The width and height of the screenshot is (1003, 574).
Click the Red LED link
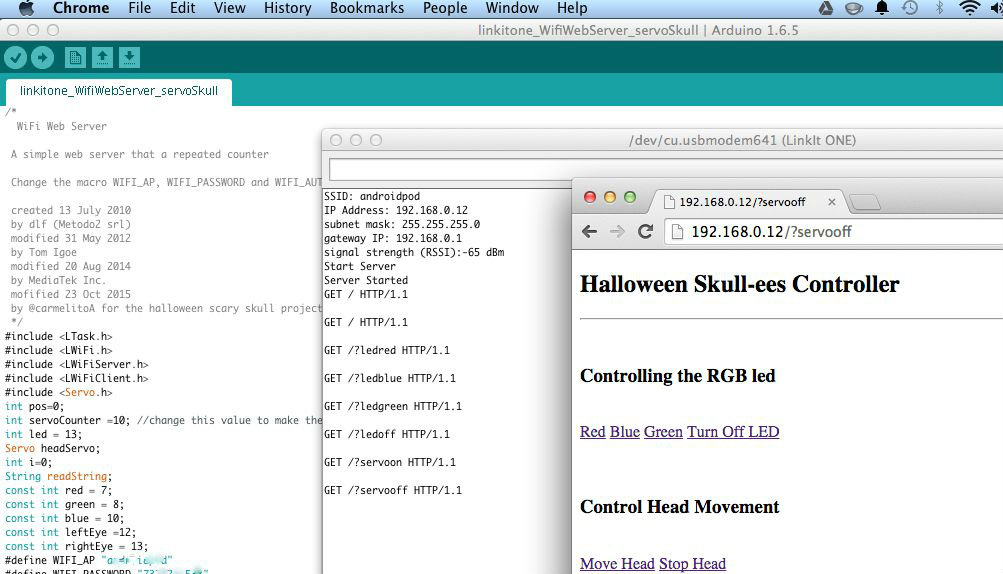coord(592,432)
